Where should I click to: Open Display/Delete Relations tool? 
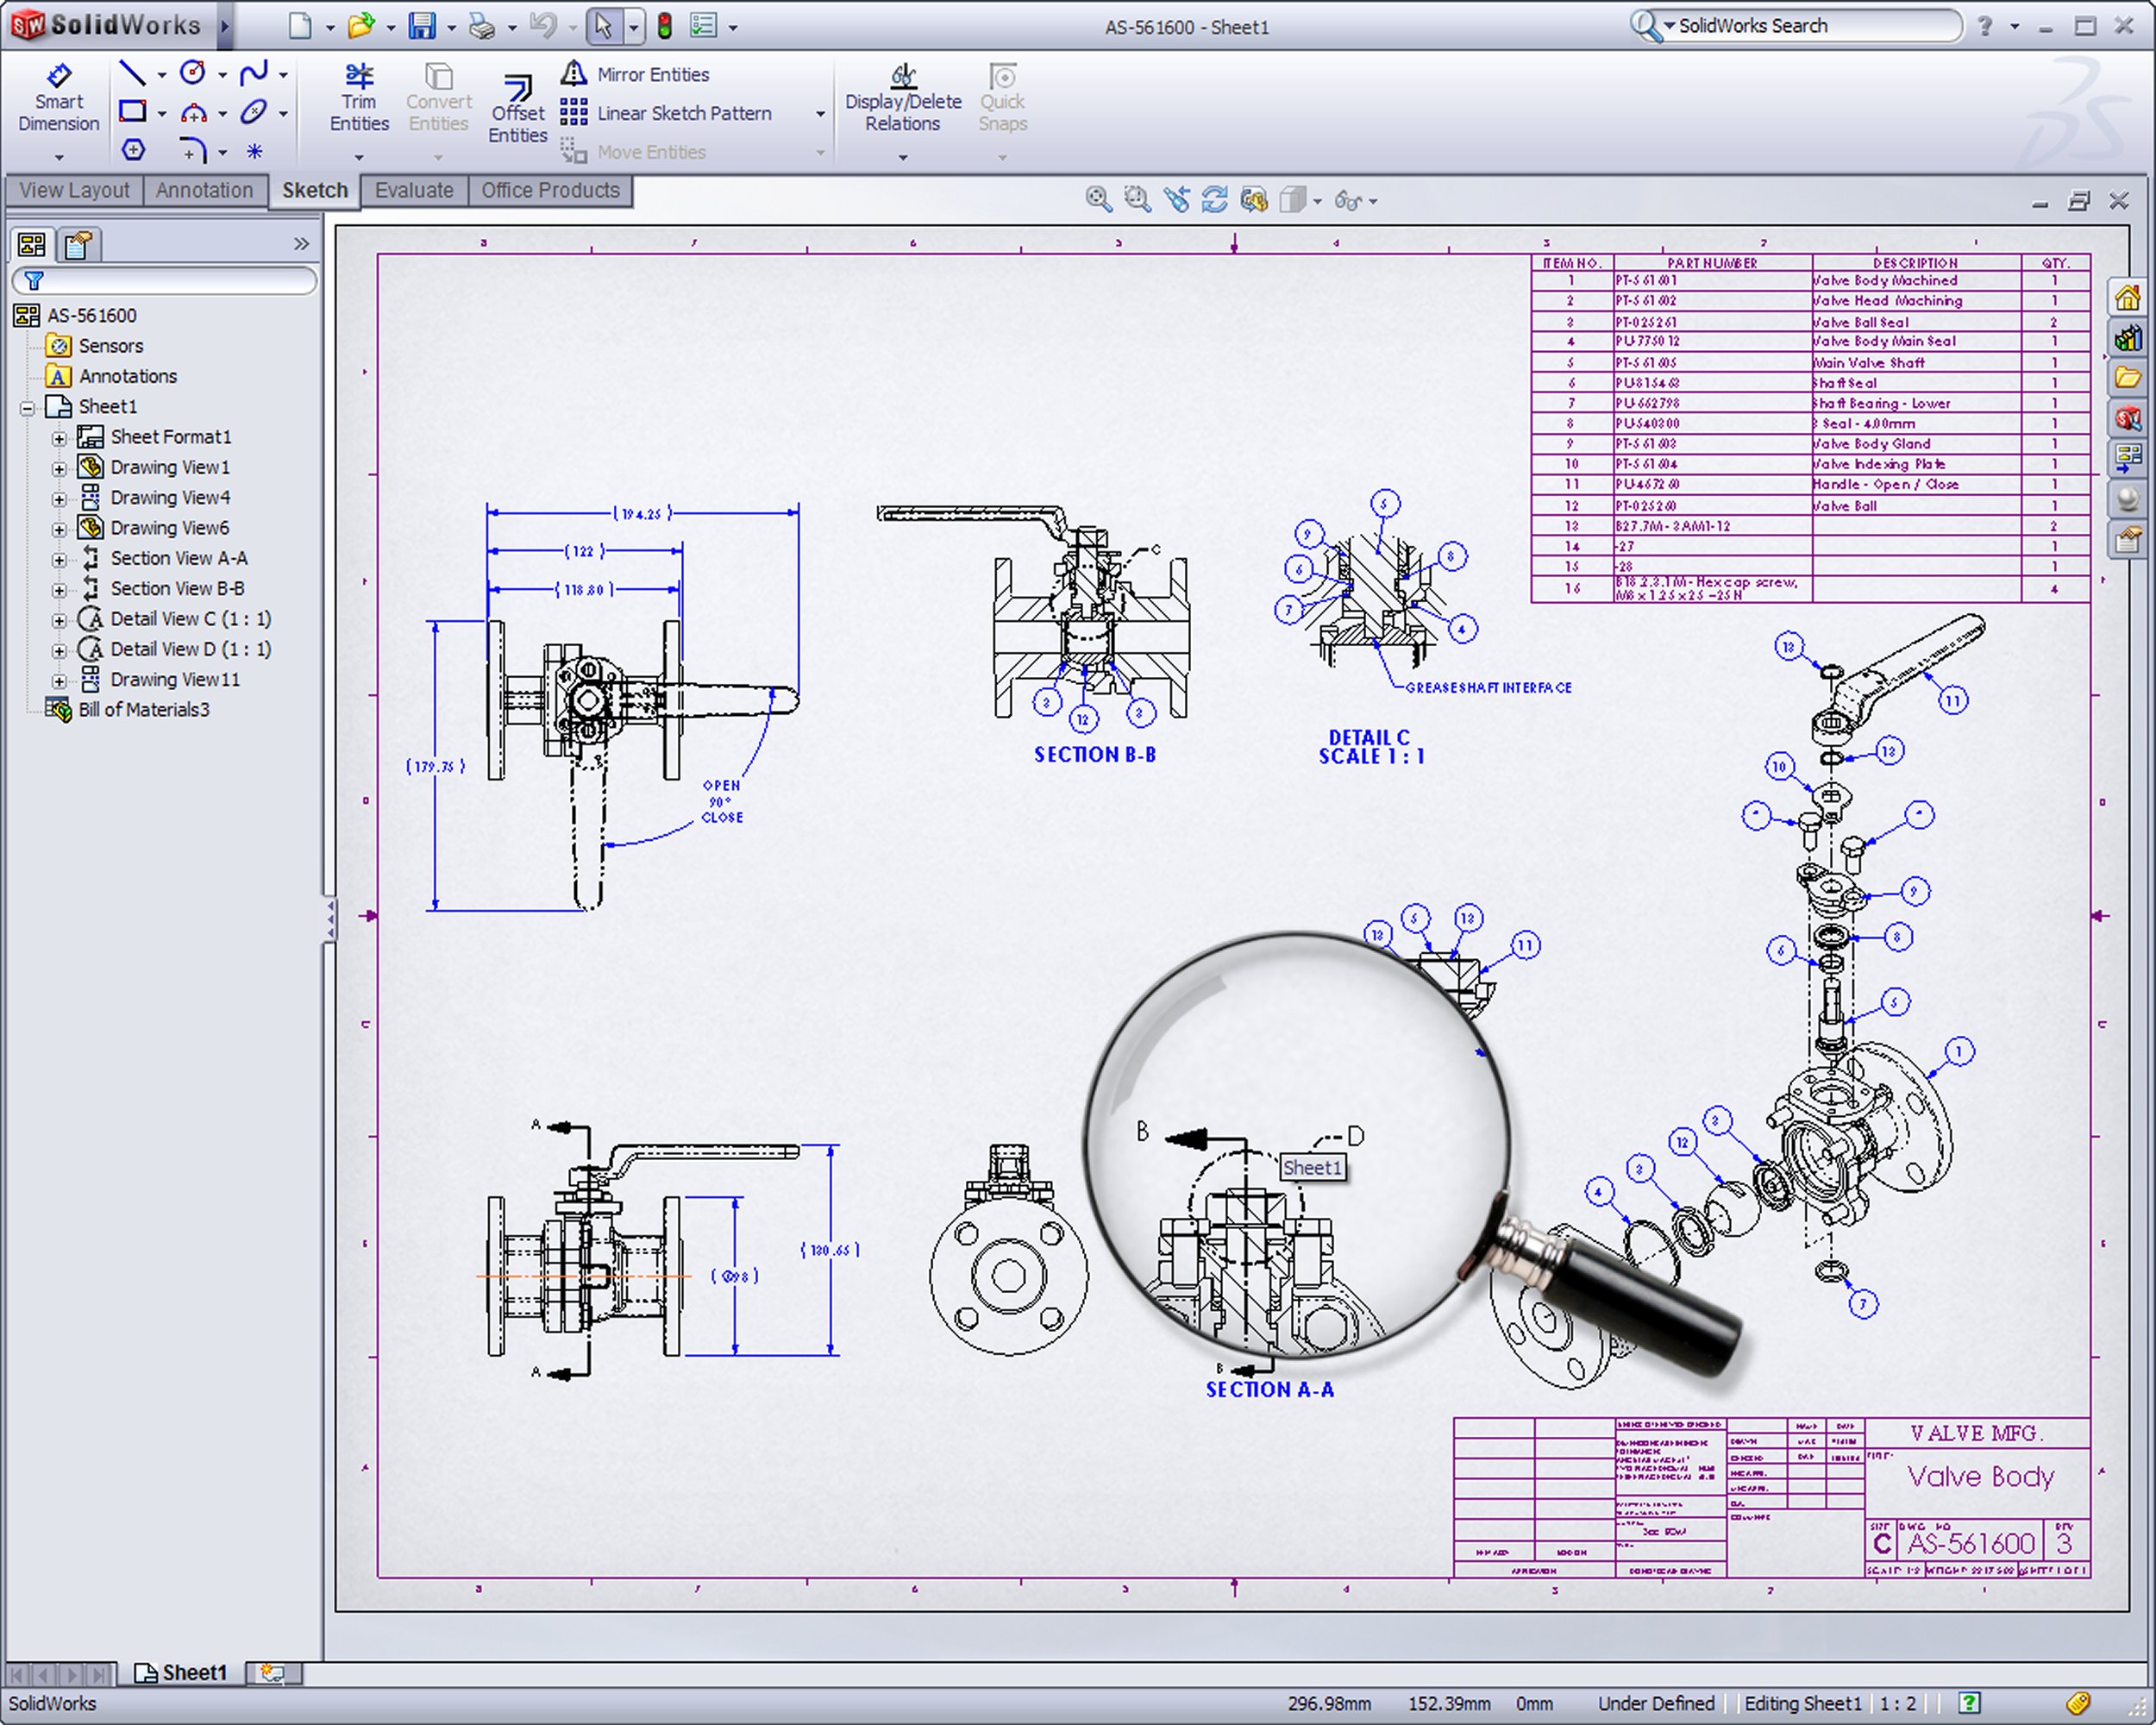click(x=902, y=99)
